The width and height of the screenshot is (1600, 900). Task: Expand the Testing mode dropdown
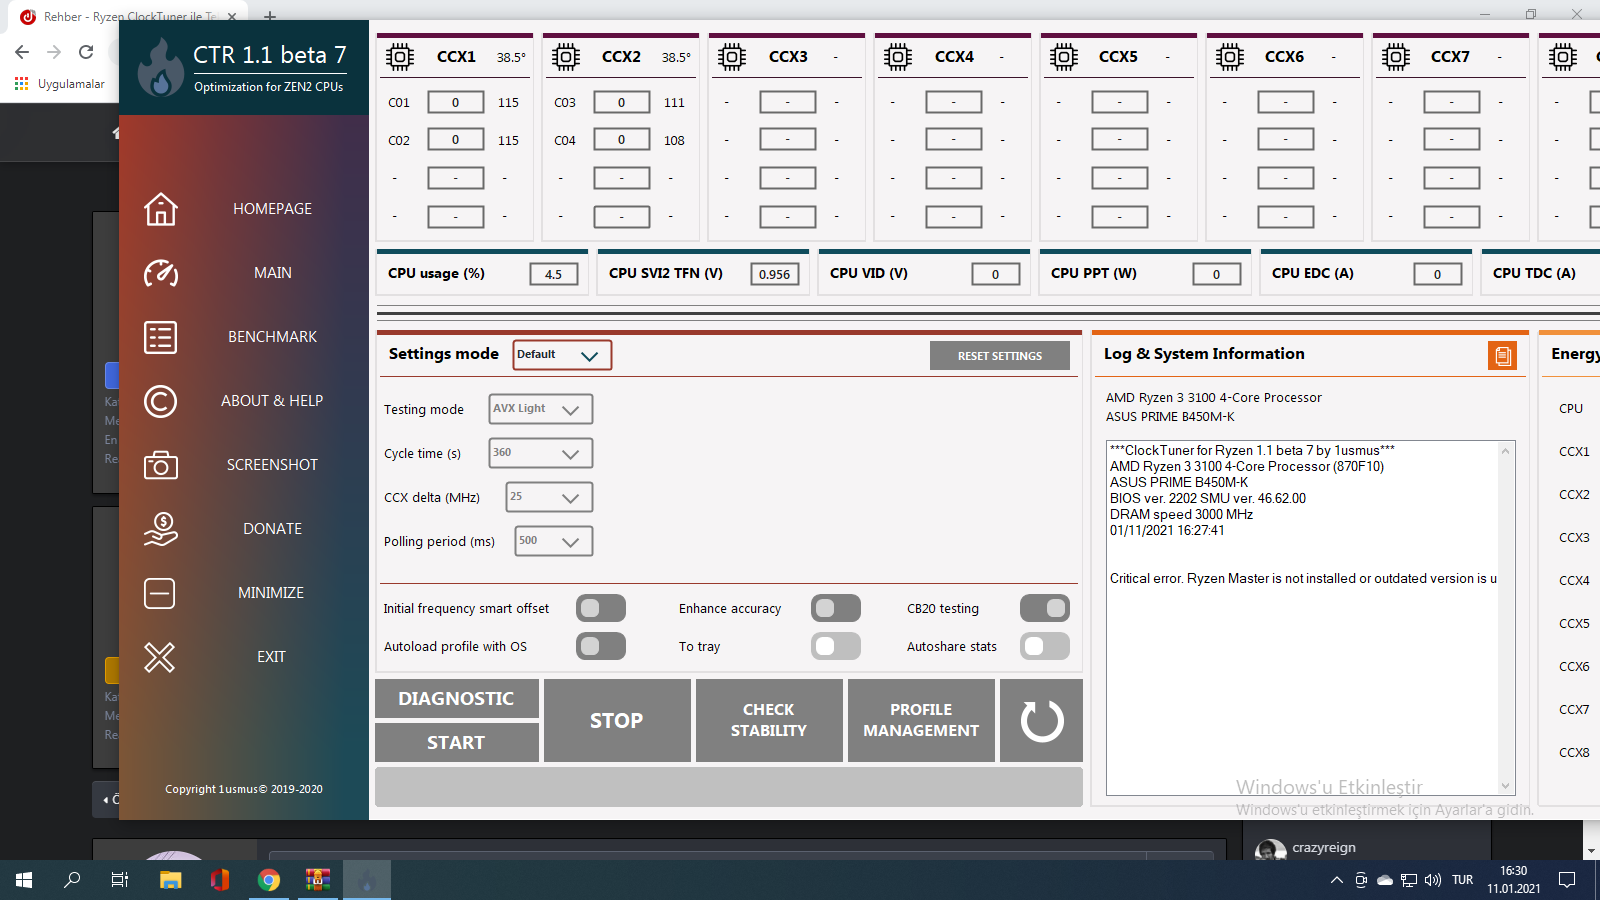(x=541, y=409)
